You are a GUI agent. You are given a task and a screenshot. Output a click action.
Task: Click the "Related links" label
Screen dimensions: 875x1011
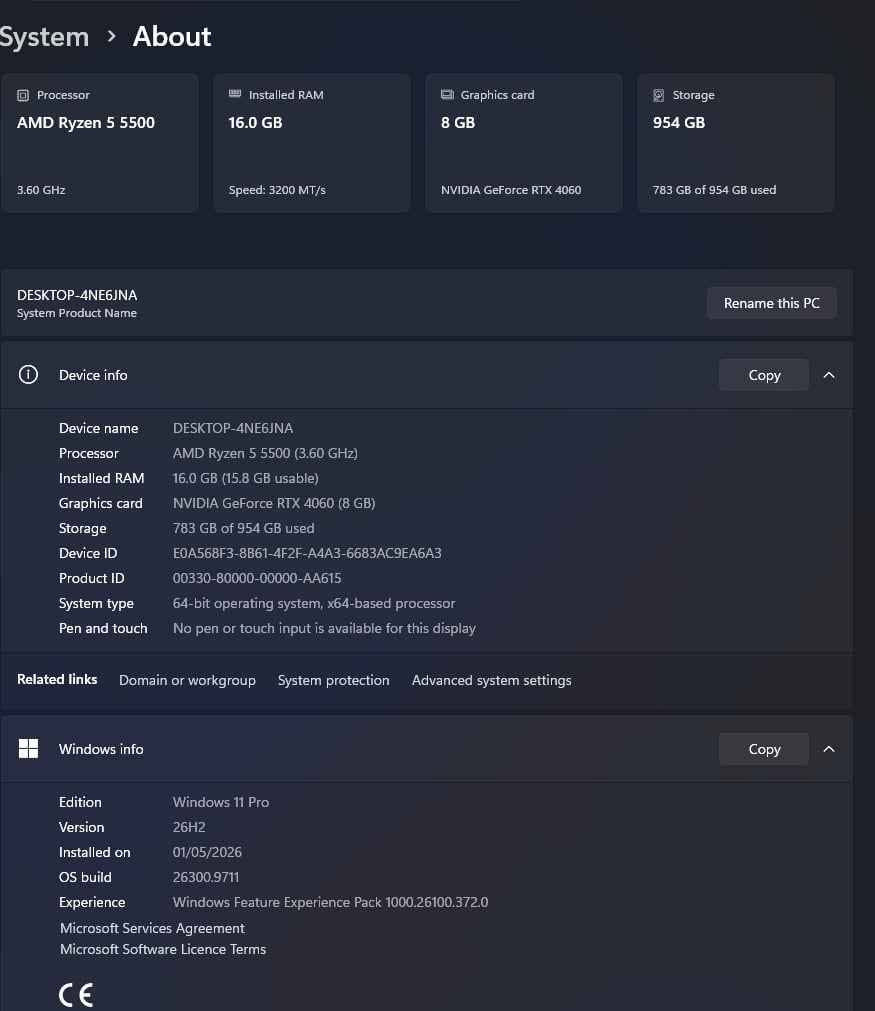[x=57, y=680]
